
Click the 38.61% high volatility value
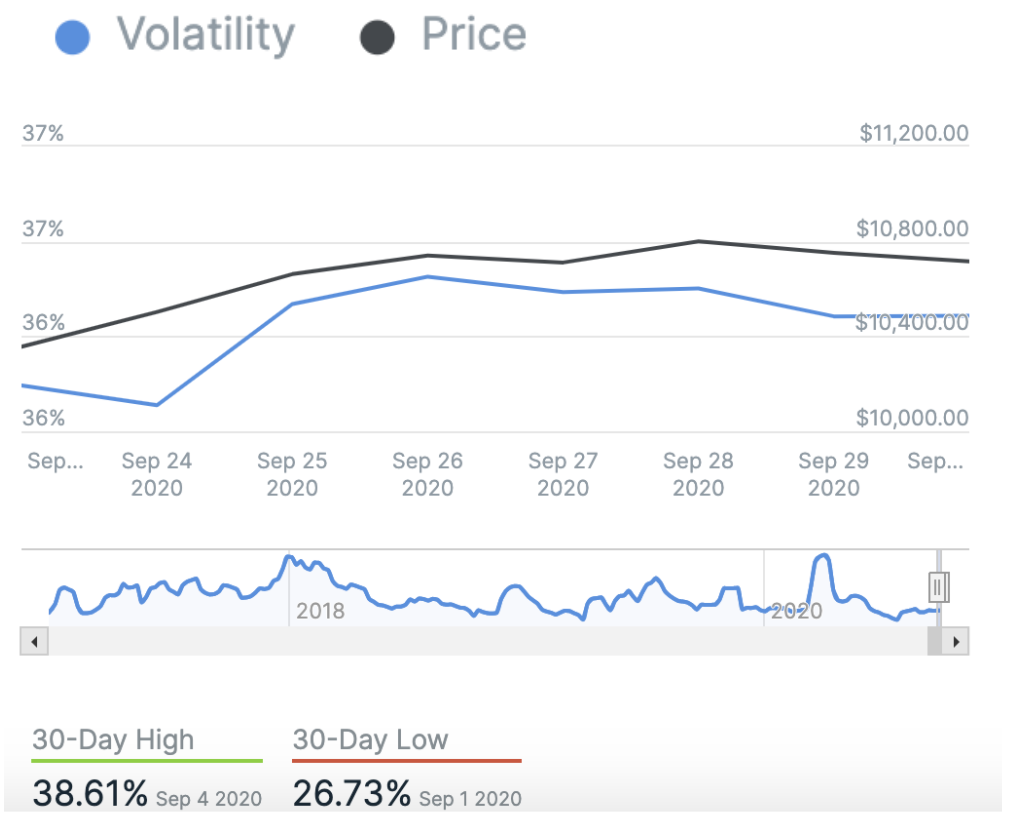click(90, 794)
